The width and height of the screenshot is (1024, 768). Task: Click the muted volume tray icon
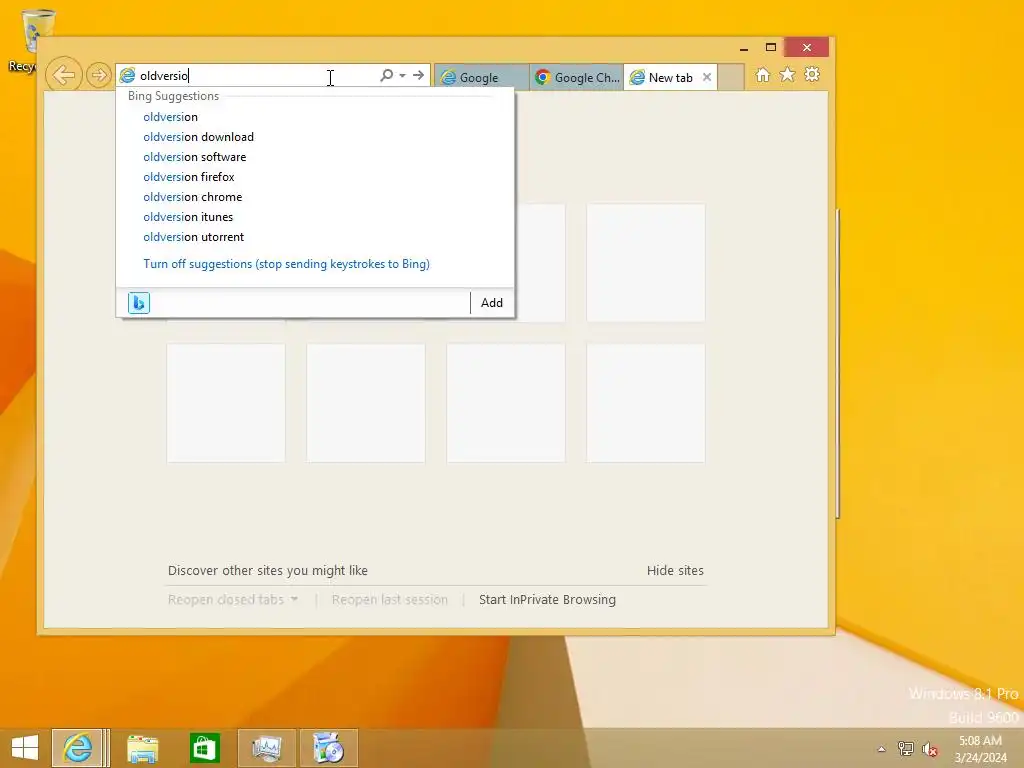click(930, 749)
